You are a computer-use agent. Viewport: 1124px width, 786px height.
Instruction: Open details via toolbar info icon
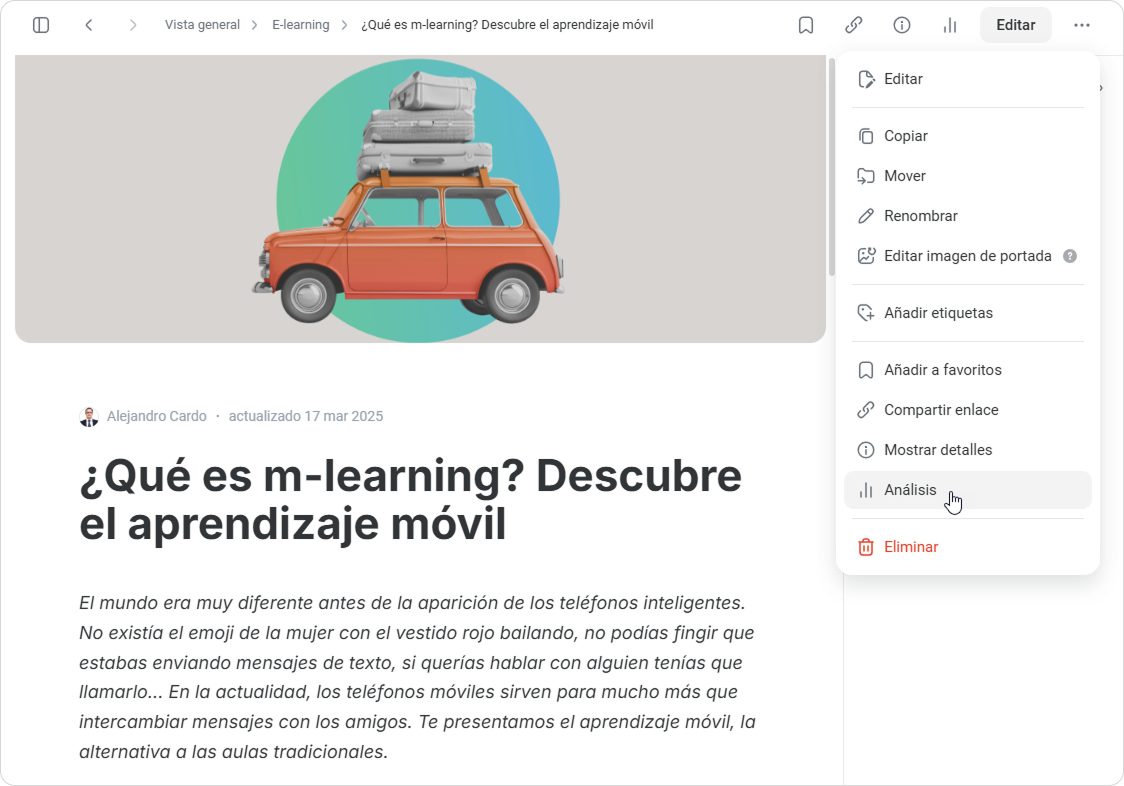point(902,25)
